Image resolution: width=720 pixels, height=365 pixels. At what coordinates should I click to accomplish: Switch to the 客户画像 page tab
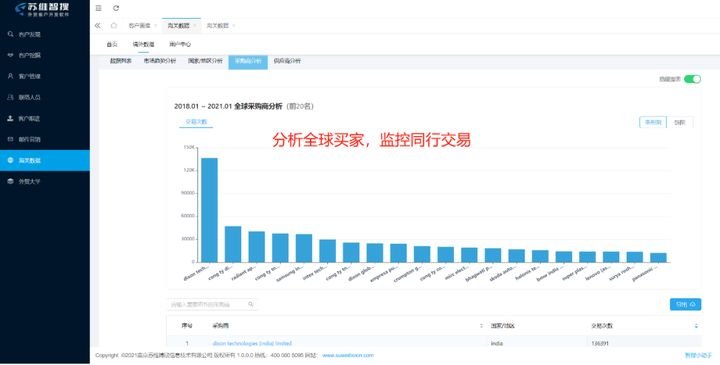tap(139, 26)
